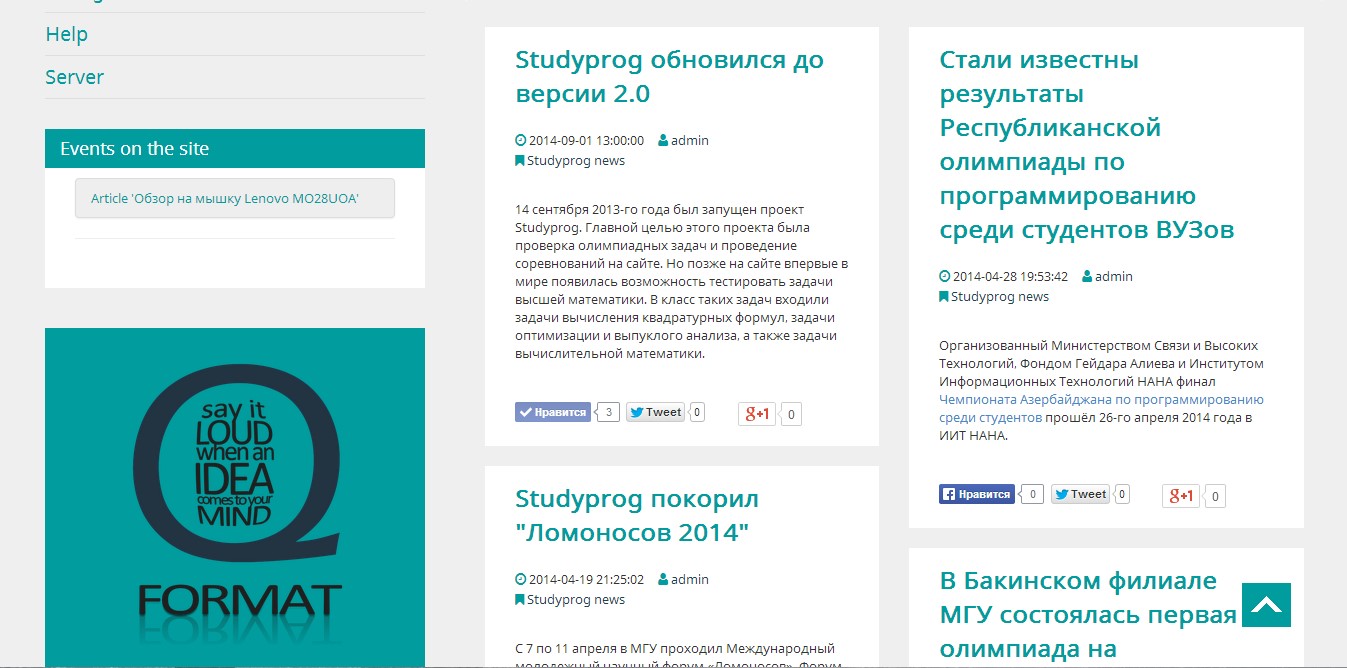The height and width of the screenshot is (668, 1347).
Task: Open 'Стали известны результаты Республиканской олимпиады' headline
Action: [x=1087, y=145]
